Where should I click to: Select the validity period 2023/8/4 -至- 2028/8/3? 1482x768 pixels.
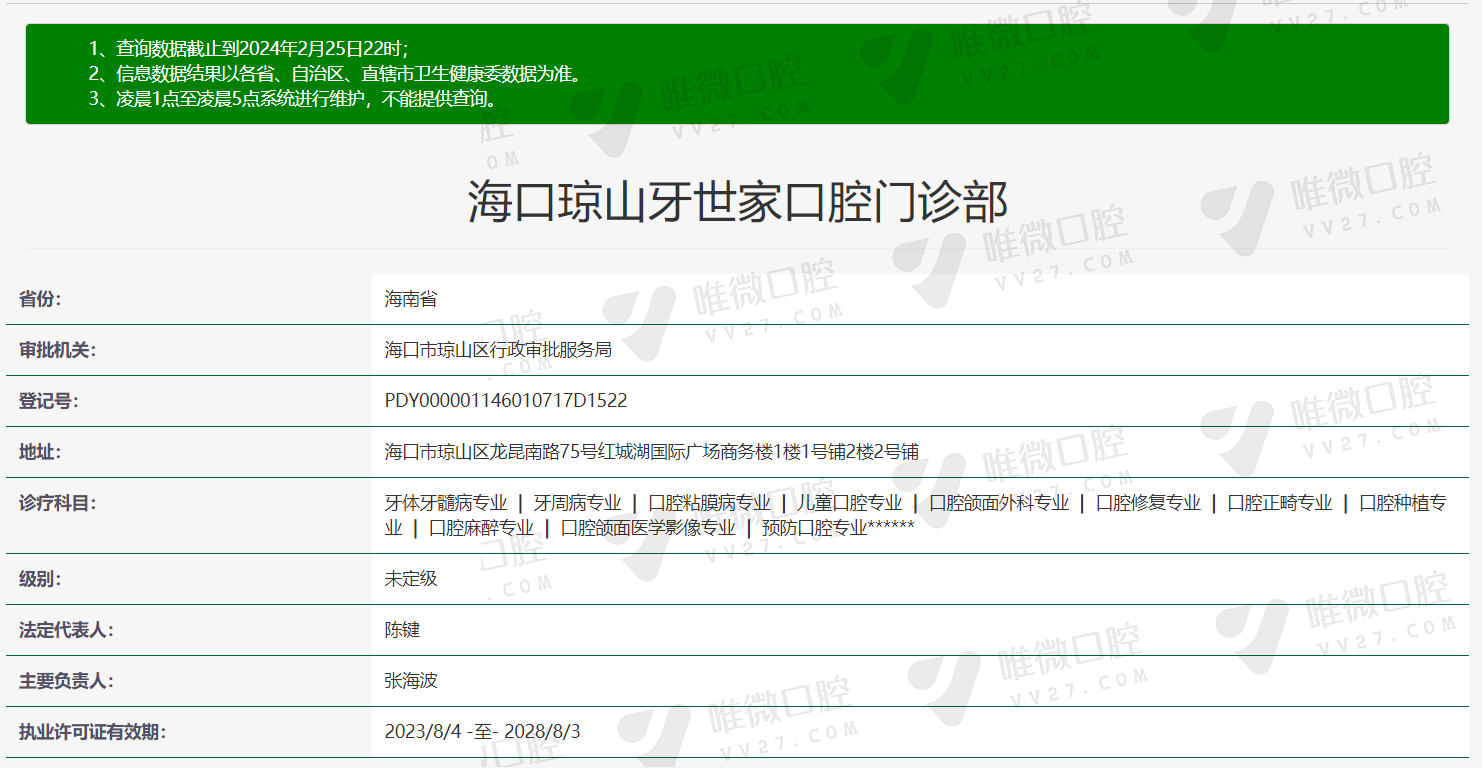point(482,732)
